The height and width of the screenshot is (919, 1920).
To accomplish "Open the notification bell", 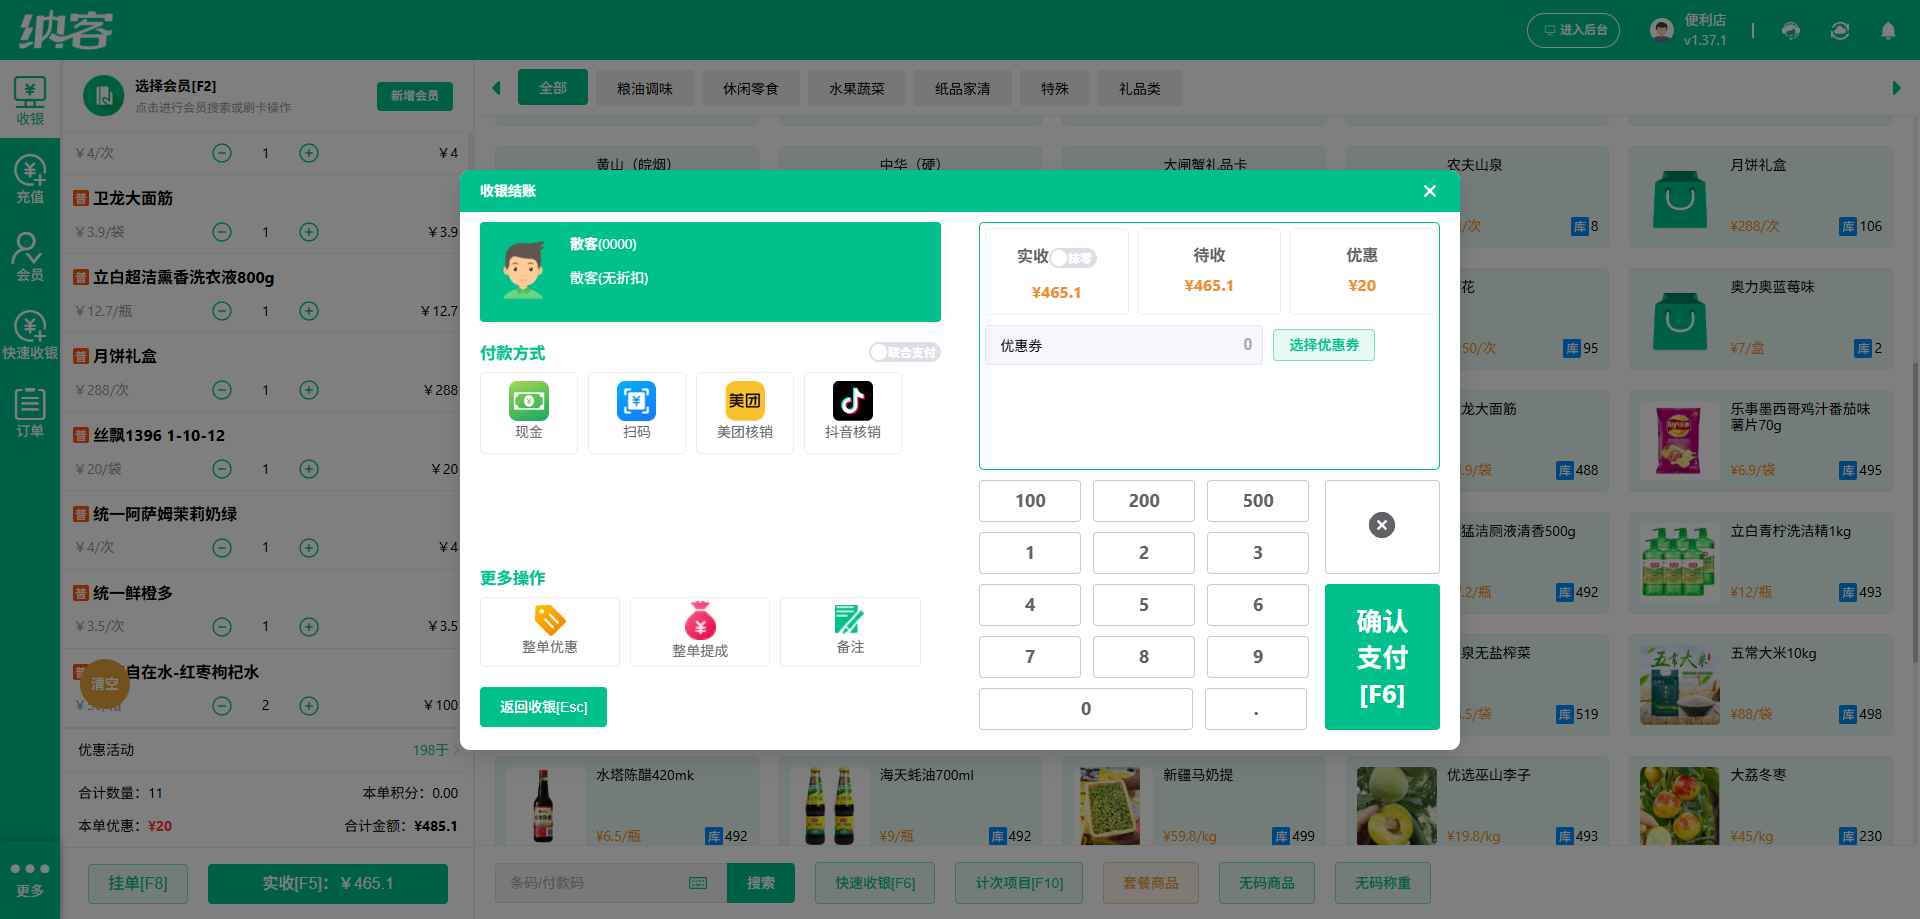I will (x=1888, y=30).
